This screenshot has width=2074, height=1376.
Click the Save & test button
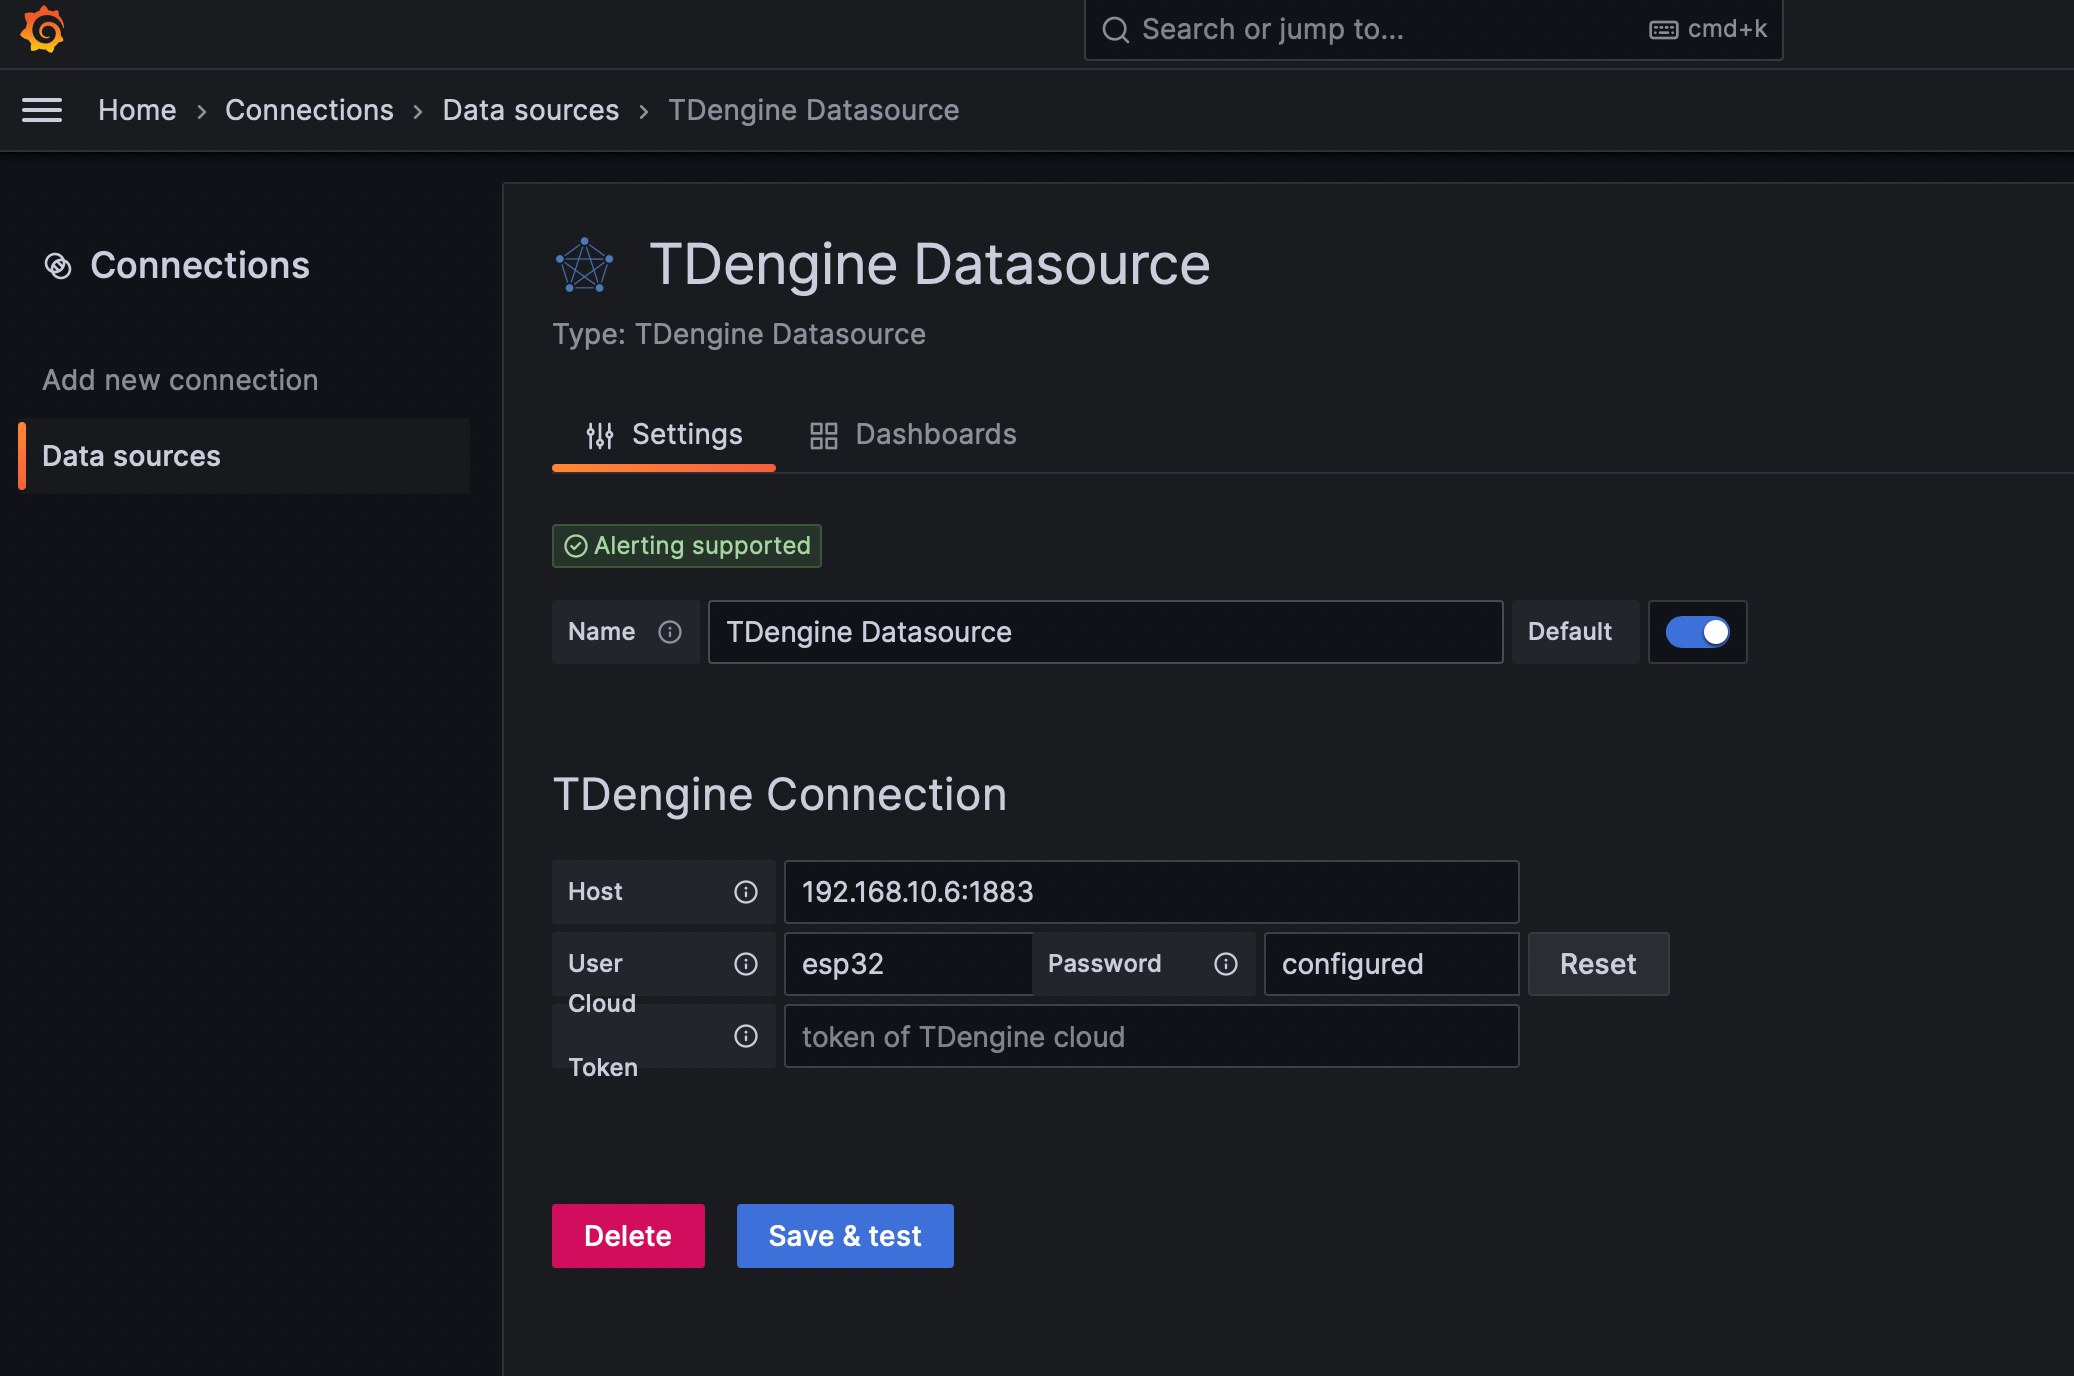coord(844,1235)
